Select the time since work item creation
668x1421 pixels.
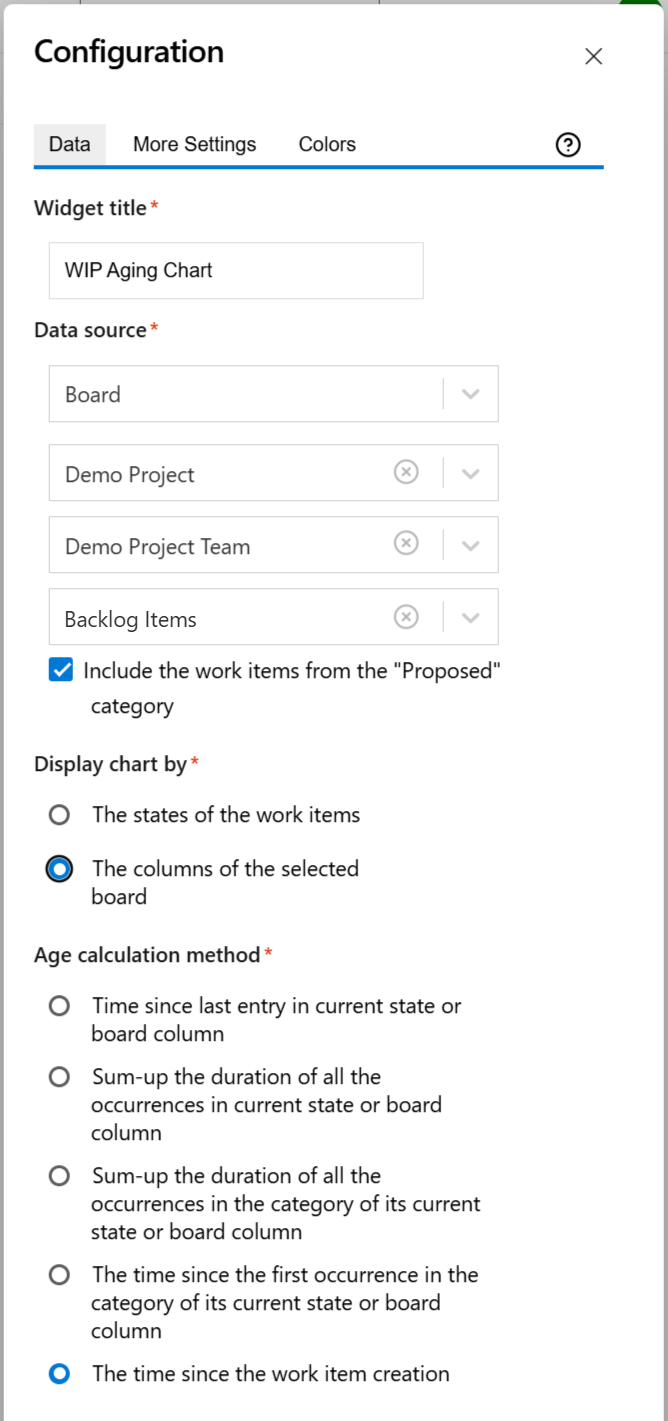pyautogui.click(x=60, y=1374)
